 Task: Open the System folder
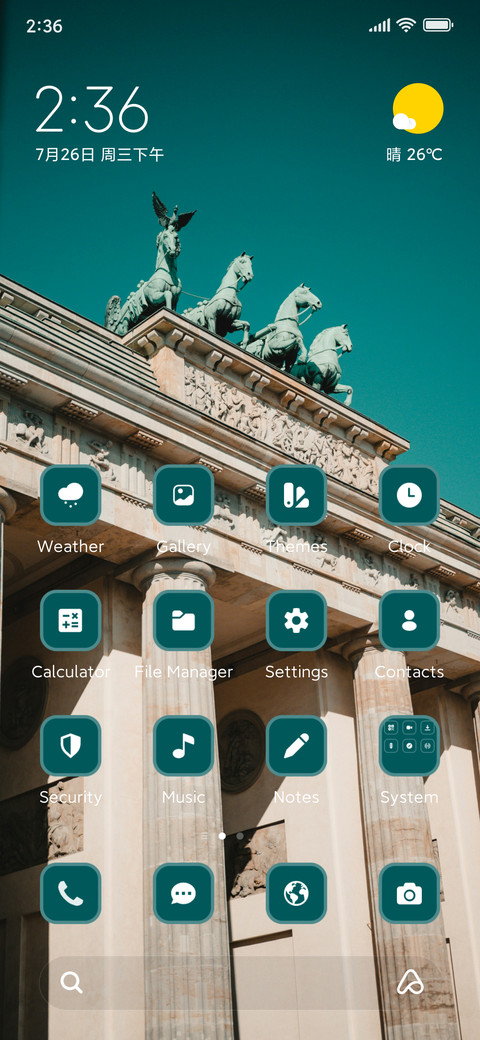coord(409,746)
